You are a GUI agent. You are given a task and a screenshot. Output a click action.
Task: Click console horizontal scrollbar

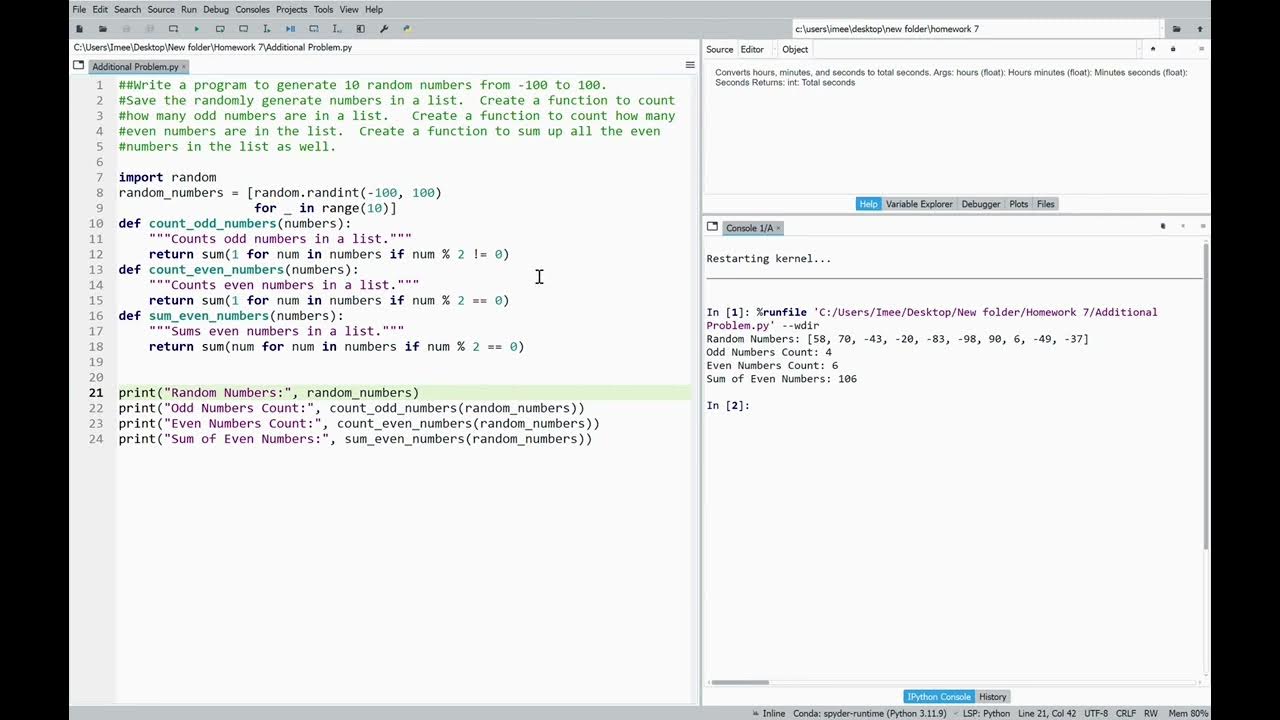click(x=739, y=683)
